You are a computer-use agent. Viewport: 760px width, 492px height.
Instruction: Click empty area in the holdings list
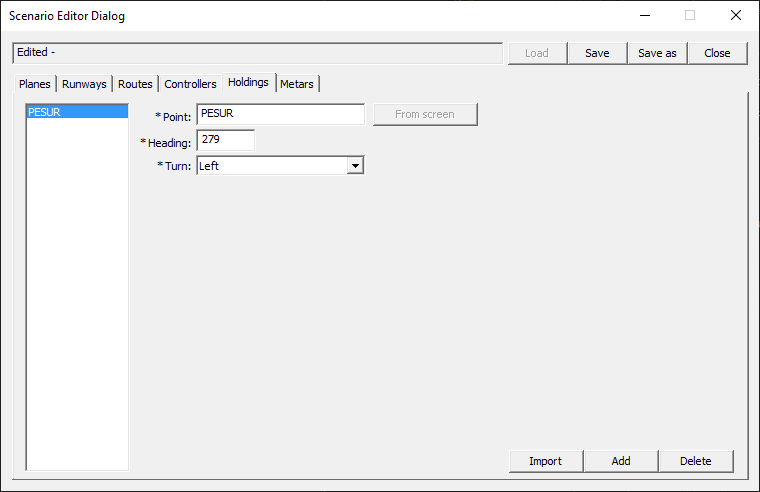point(76,300)
